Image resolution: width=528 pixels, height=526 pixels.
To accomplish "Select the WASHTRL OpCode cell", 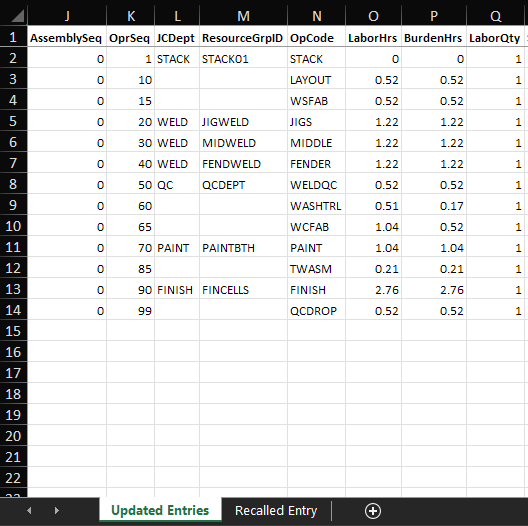I will [317, 205].
